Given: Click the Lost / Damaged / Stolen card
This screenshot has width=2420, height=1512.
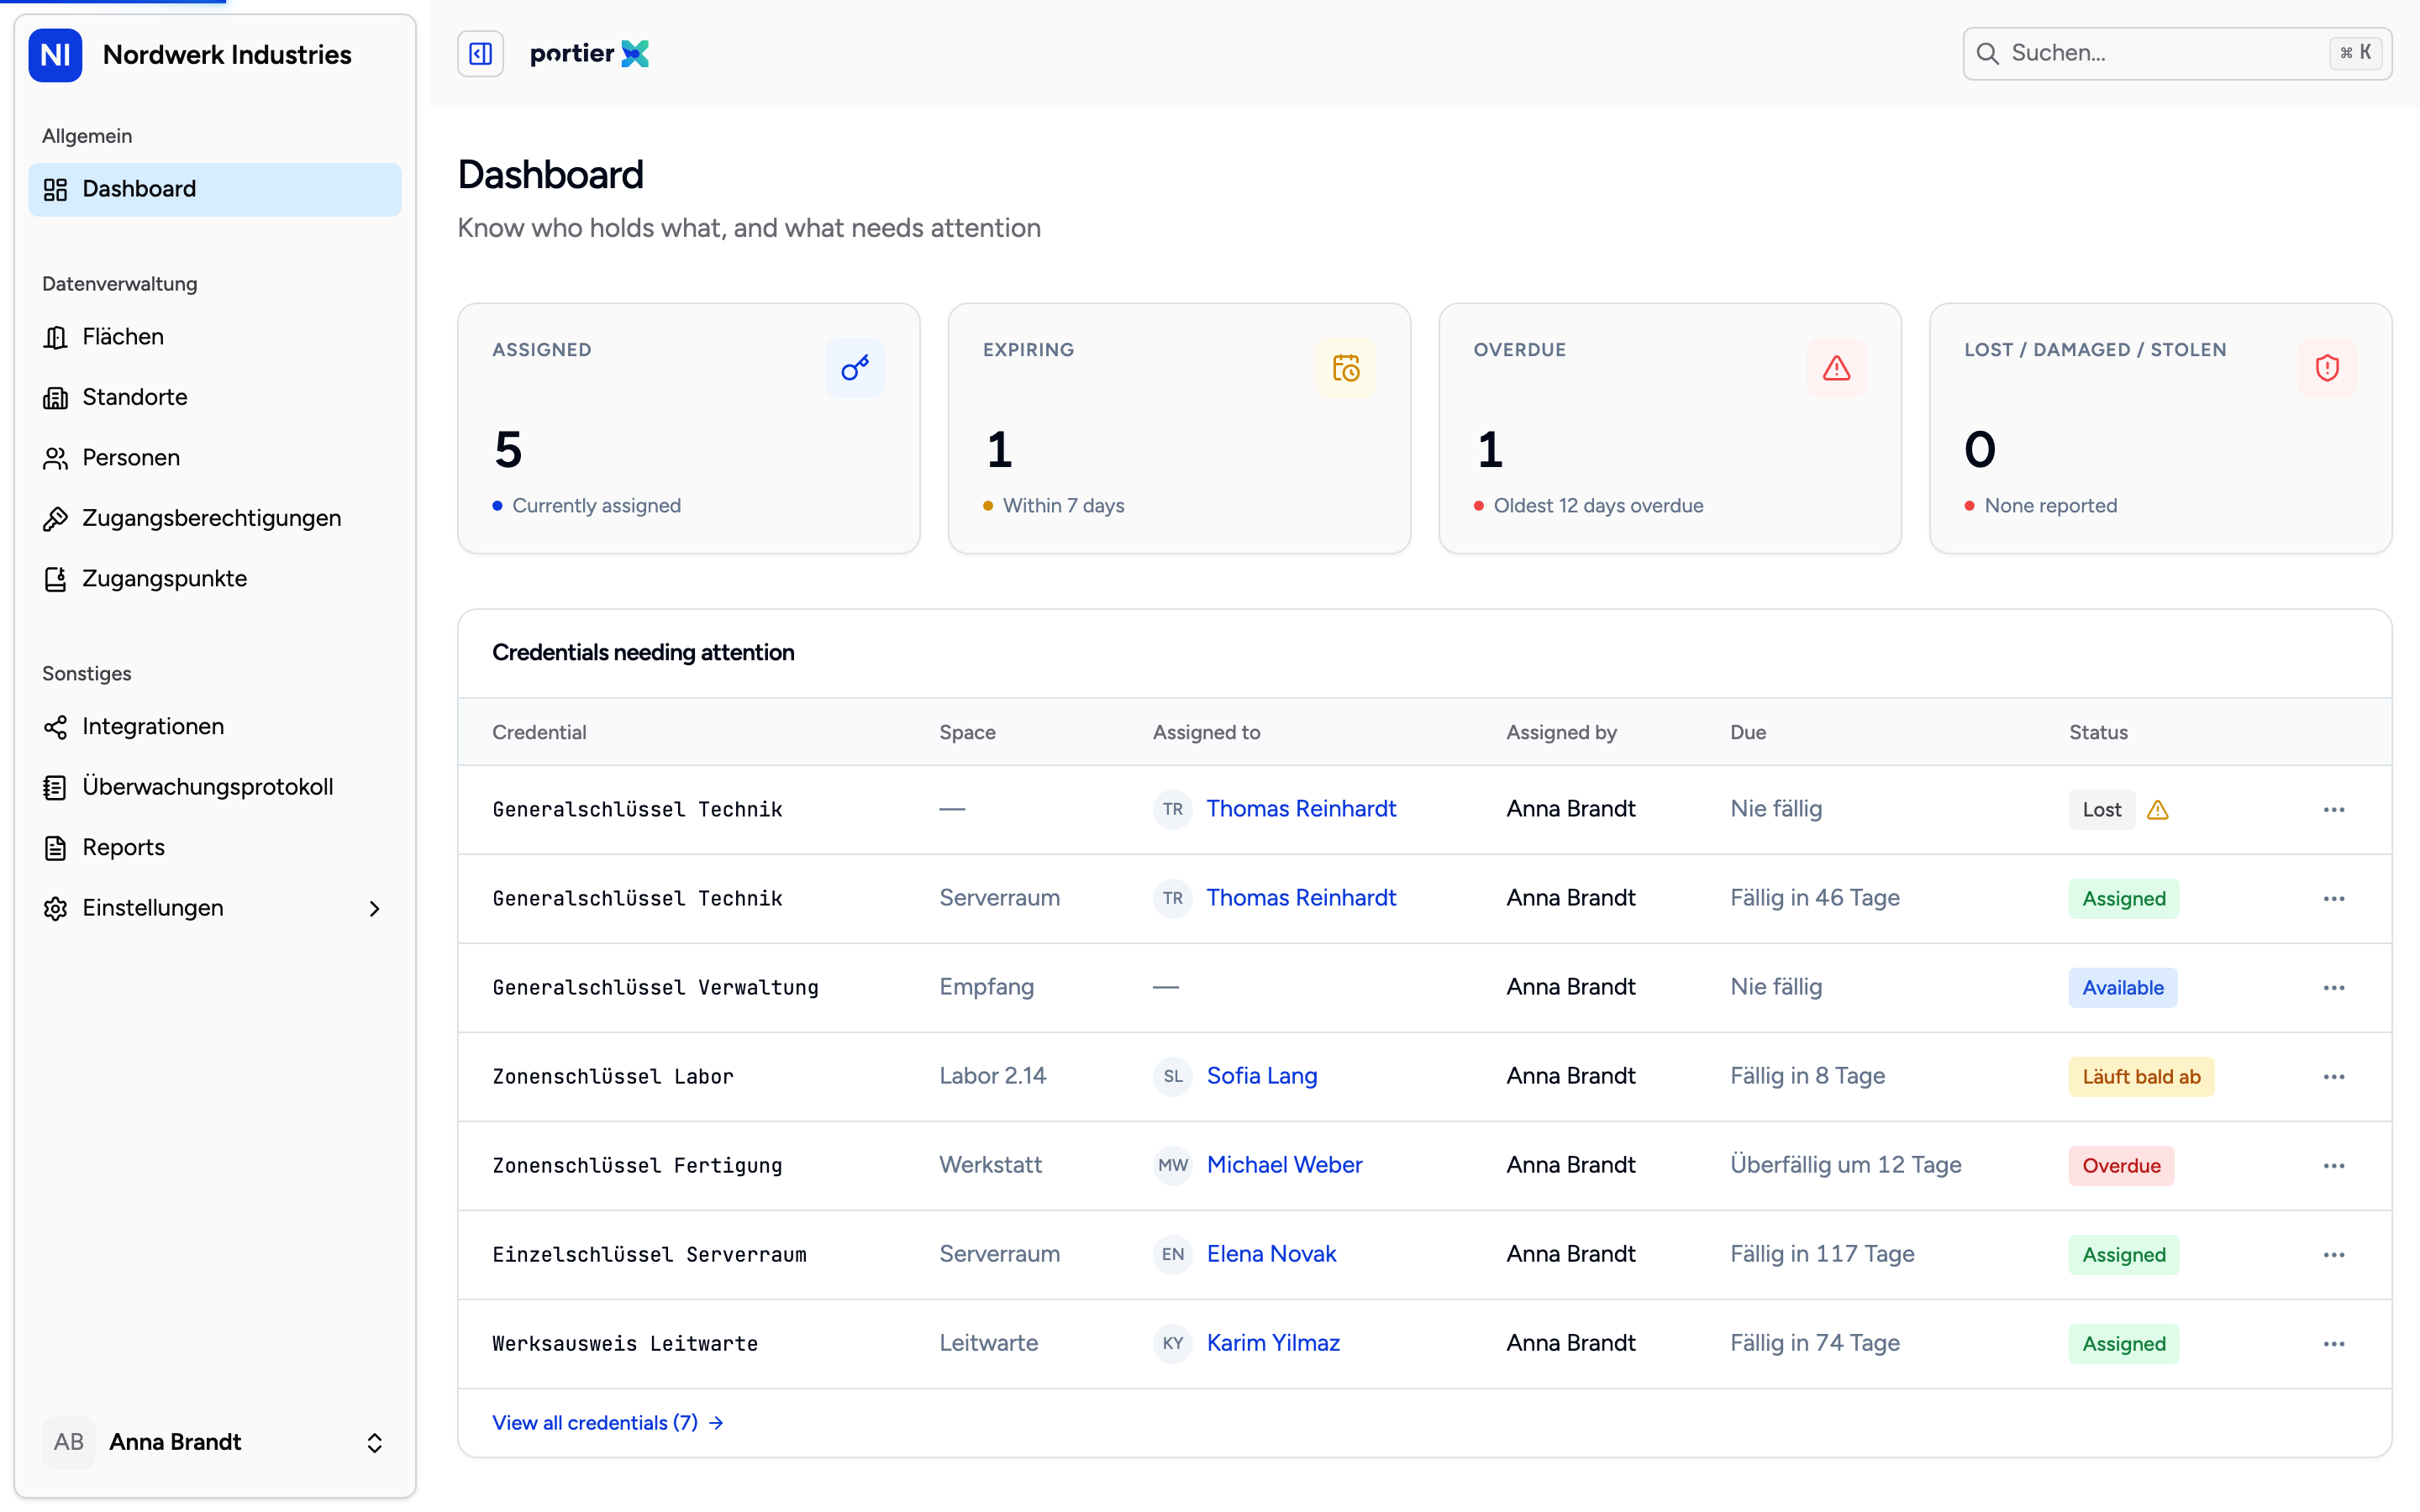Looking at the screenshot, I should (2160, 428).
